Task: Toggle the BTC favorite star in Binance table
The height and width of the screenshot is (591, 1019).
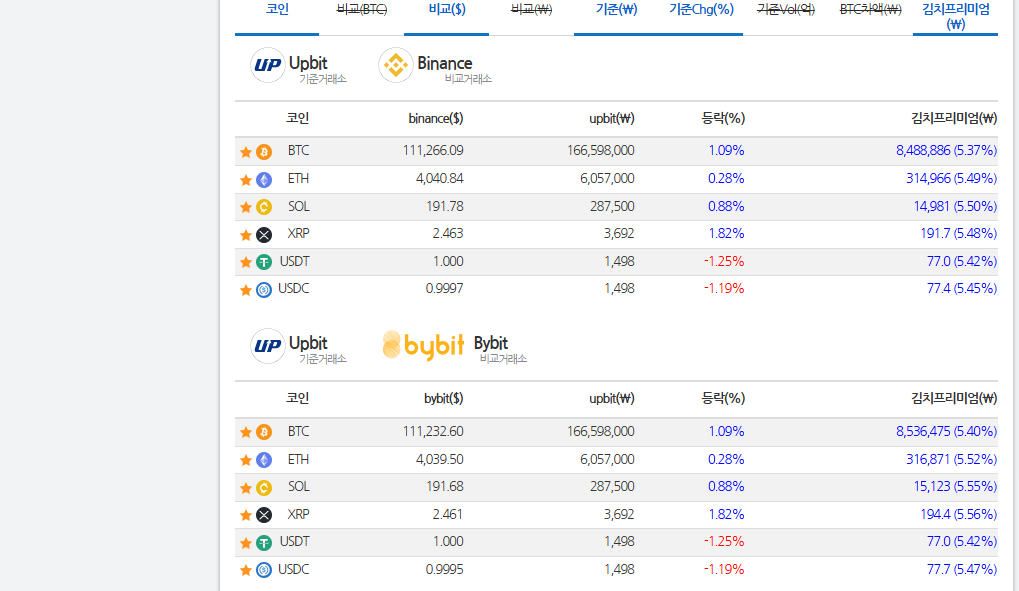Action: pyautogui.click(x=246, y=152)
